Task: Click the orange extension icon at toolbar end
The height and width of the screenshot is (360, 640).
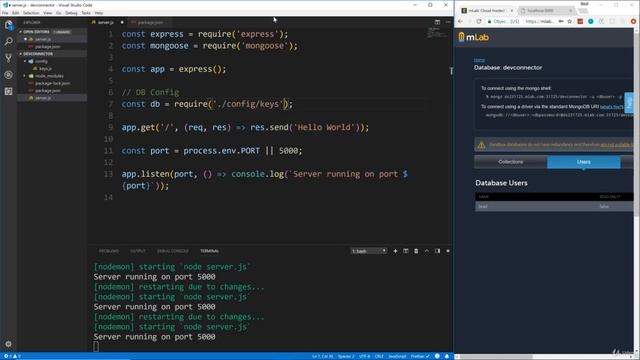Action: 633,21
